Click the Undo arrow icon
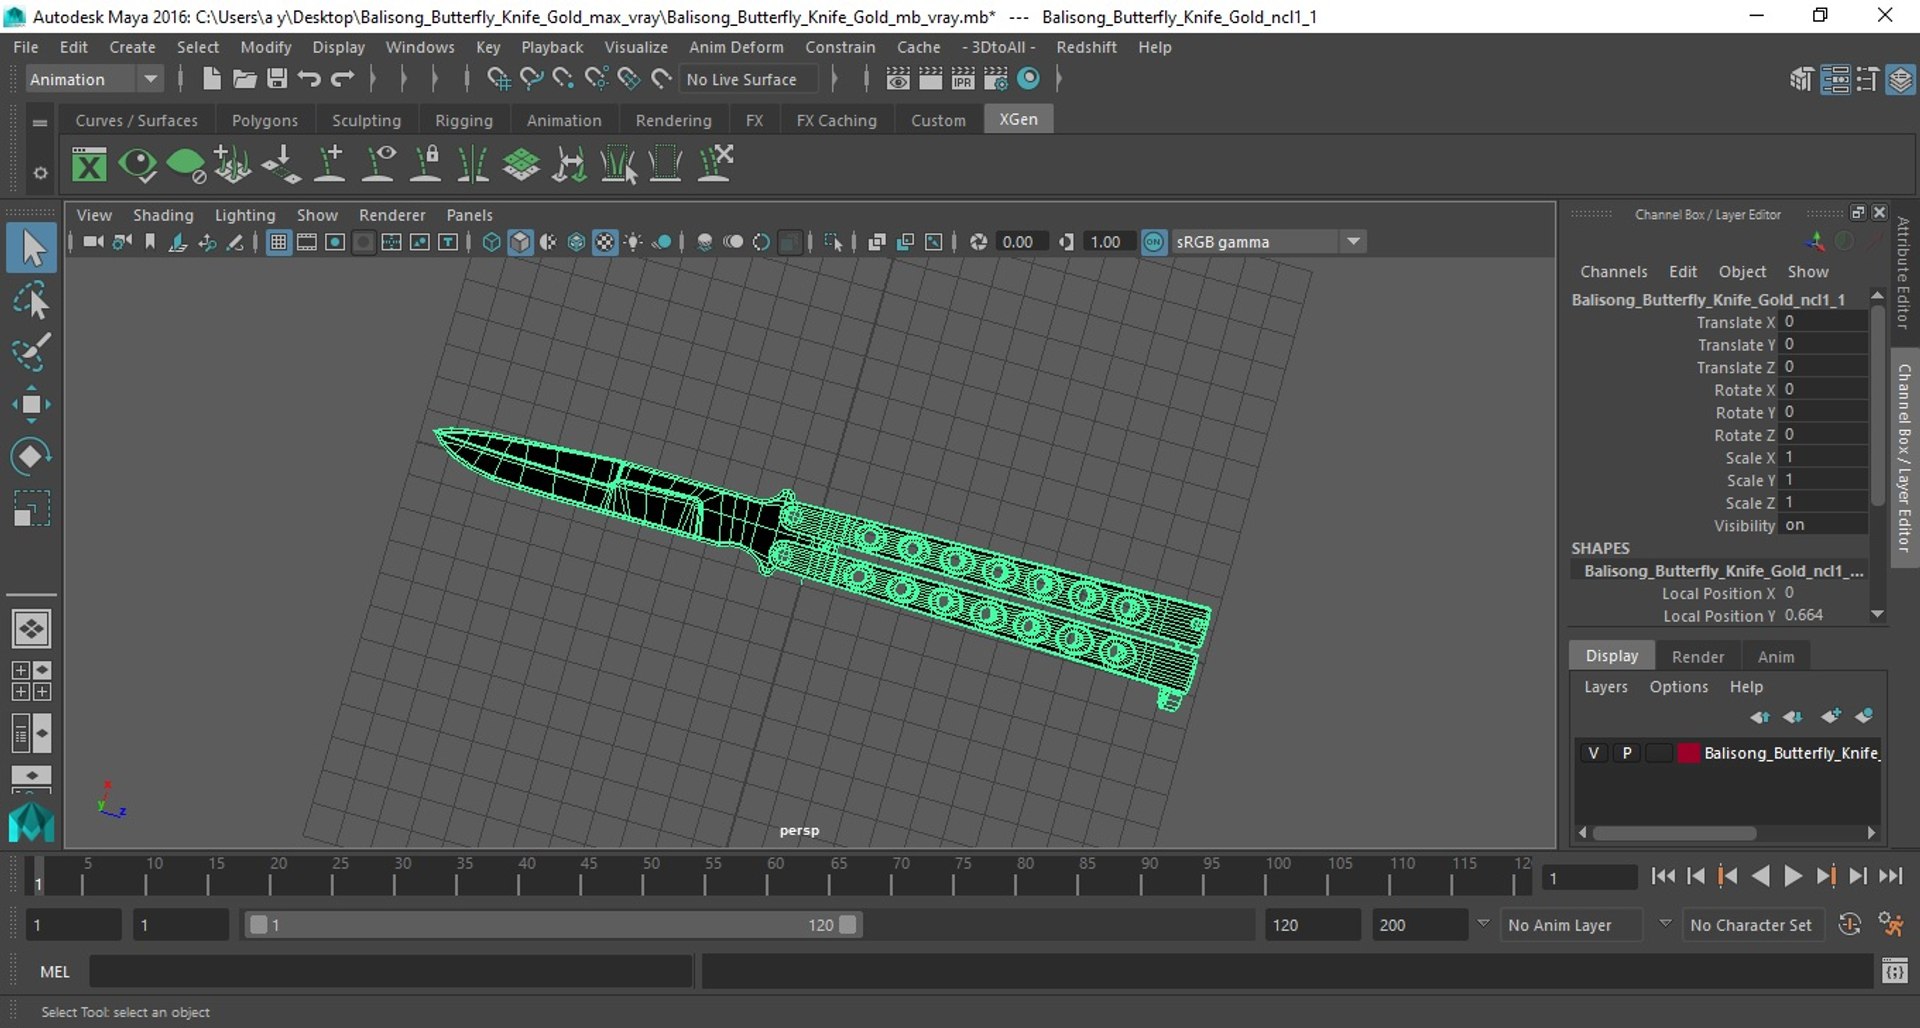Screen dimensions: 1920x1028 tap(309, 79)
